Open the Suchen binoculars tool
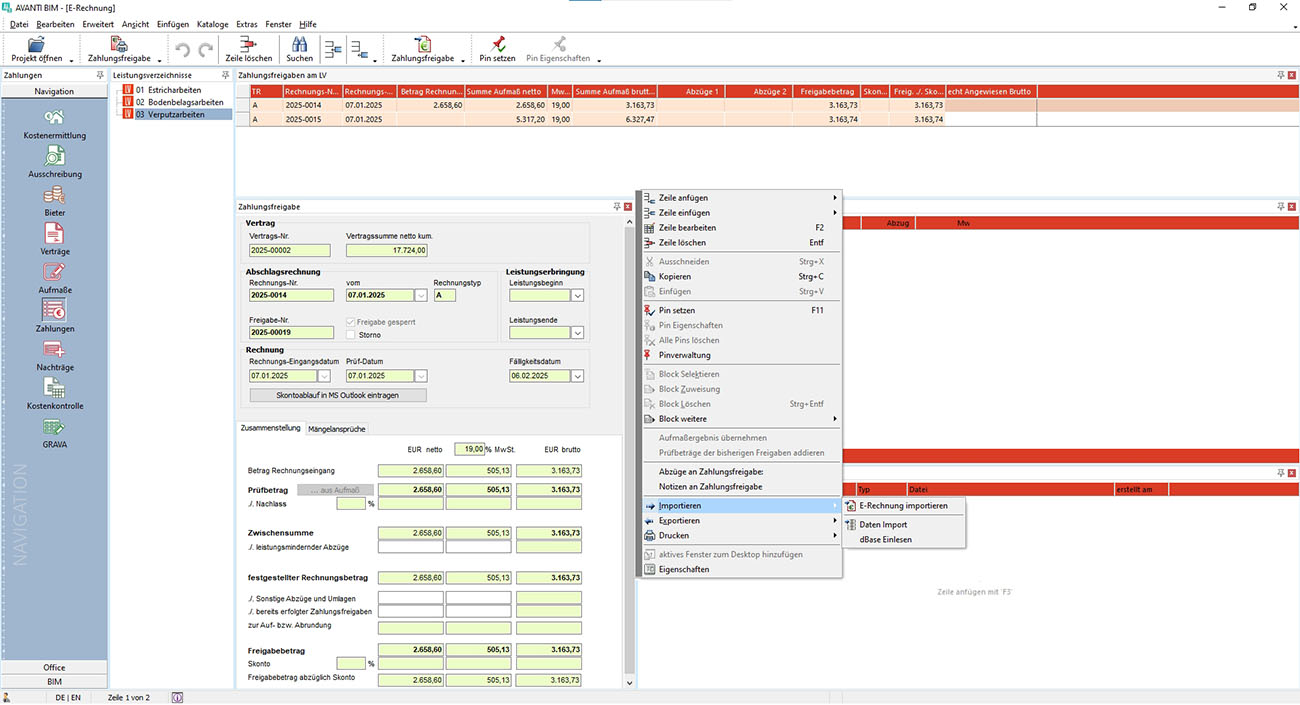Image resolution: width=1300 pixels, height=705 pixels. [299, 46]
